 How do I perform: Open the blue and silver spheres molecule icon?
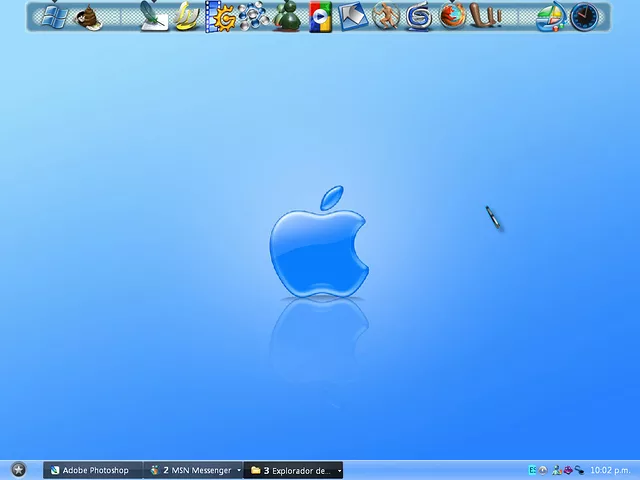[x=253, y=17]
